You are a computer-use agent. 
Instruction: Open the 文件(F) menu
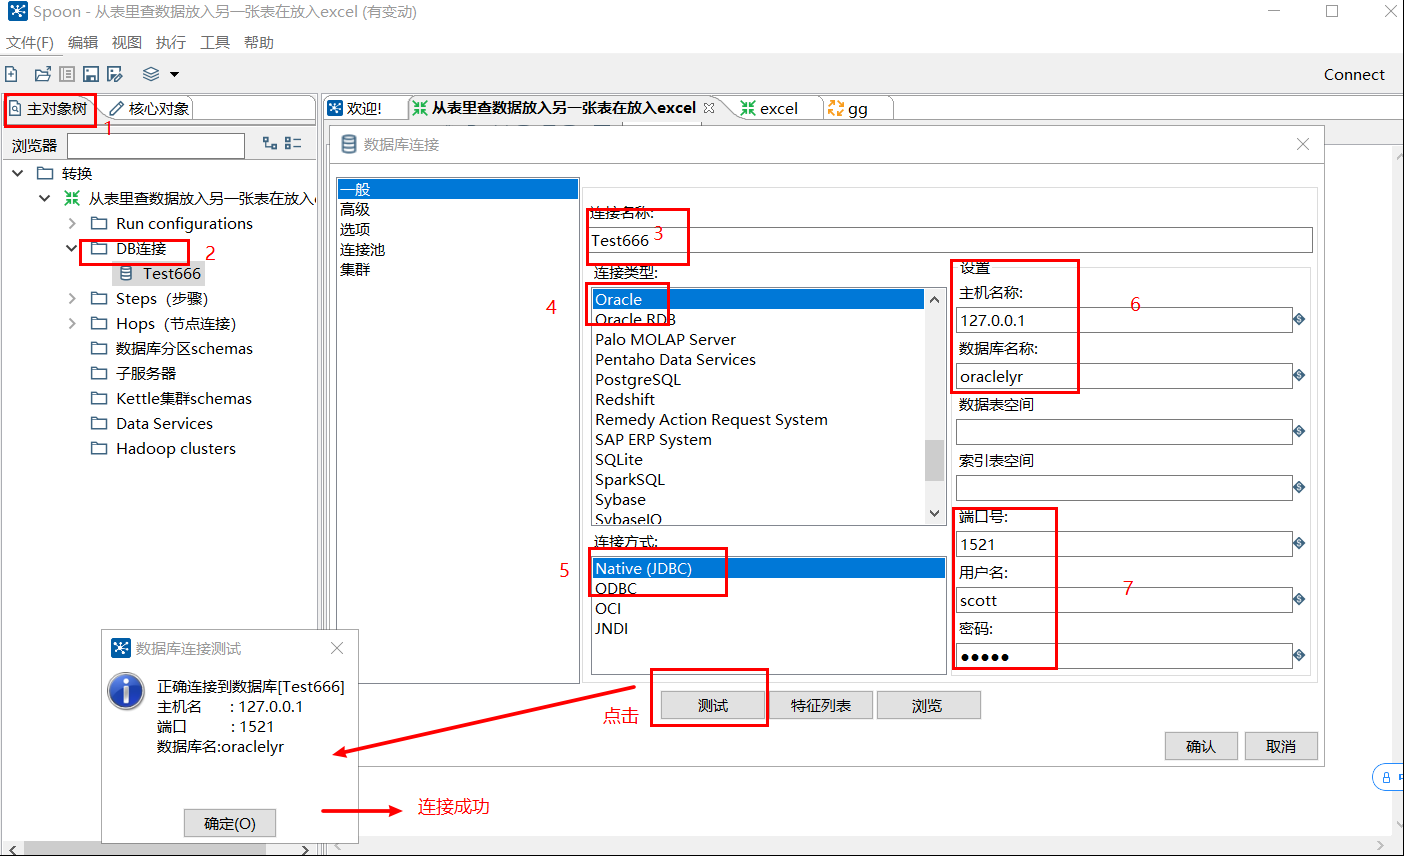(30, 42)
